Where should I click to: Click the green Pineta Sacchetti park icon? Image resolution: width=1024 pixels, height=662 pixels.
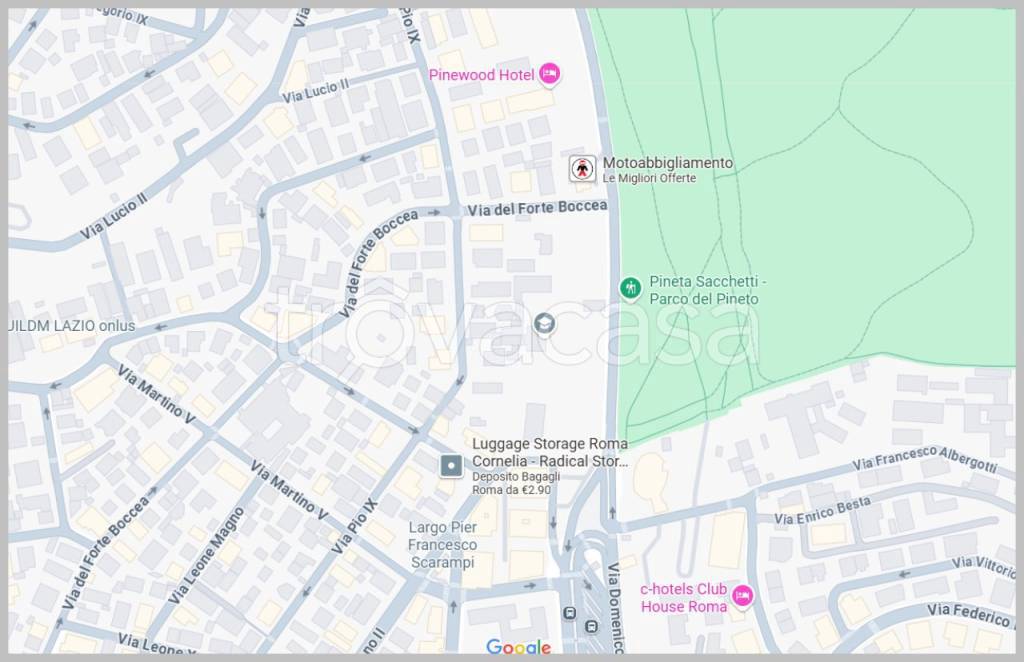[630, 289]
